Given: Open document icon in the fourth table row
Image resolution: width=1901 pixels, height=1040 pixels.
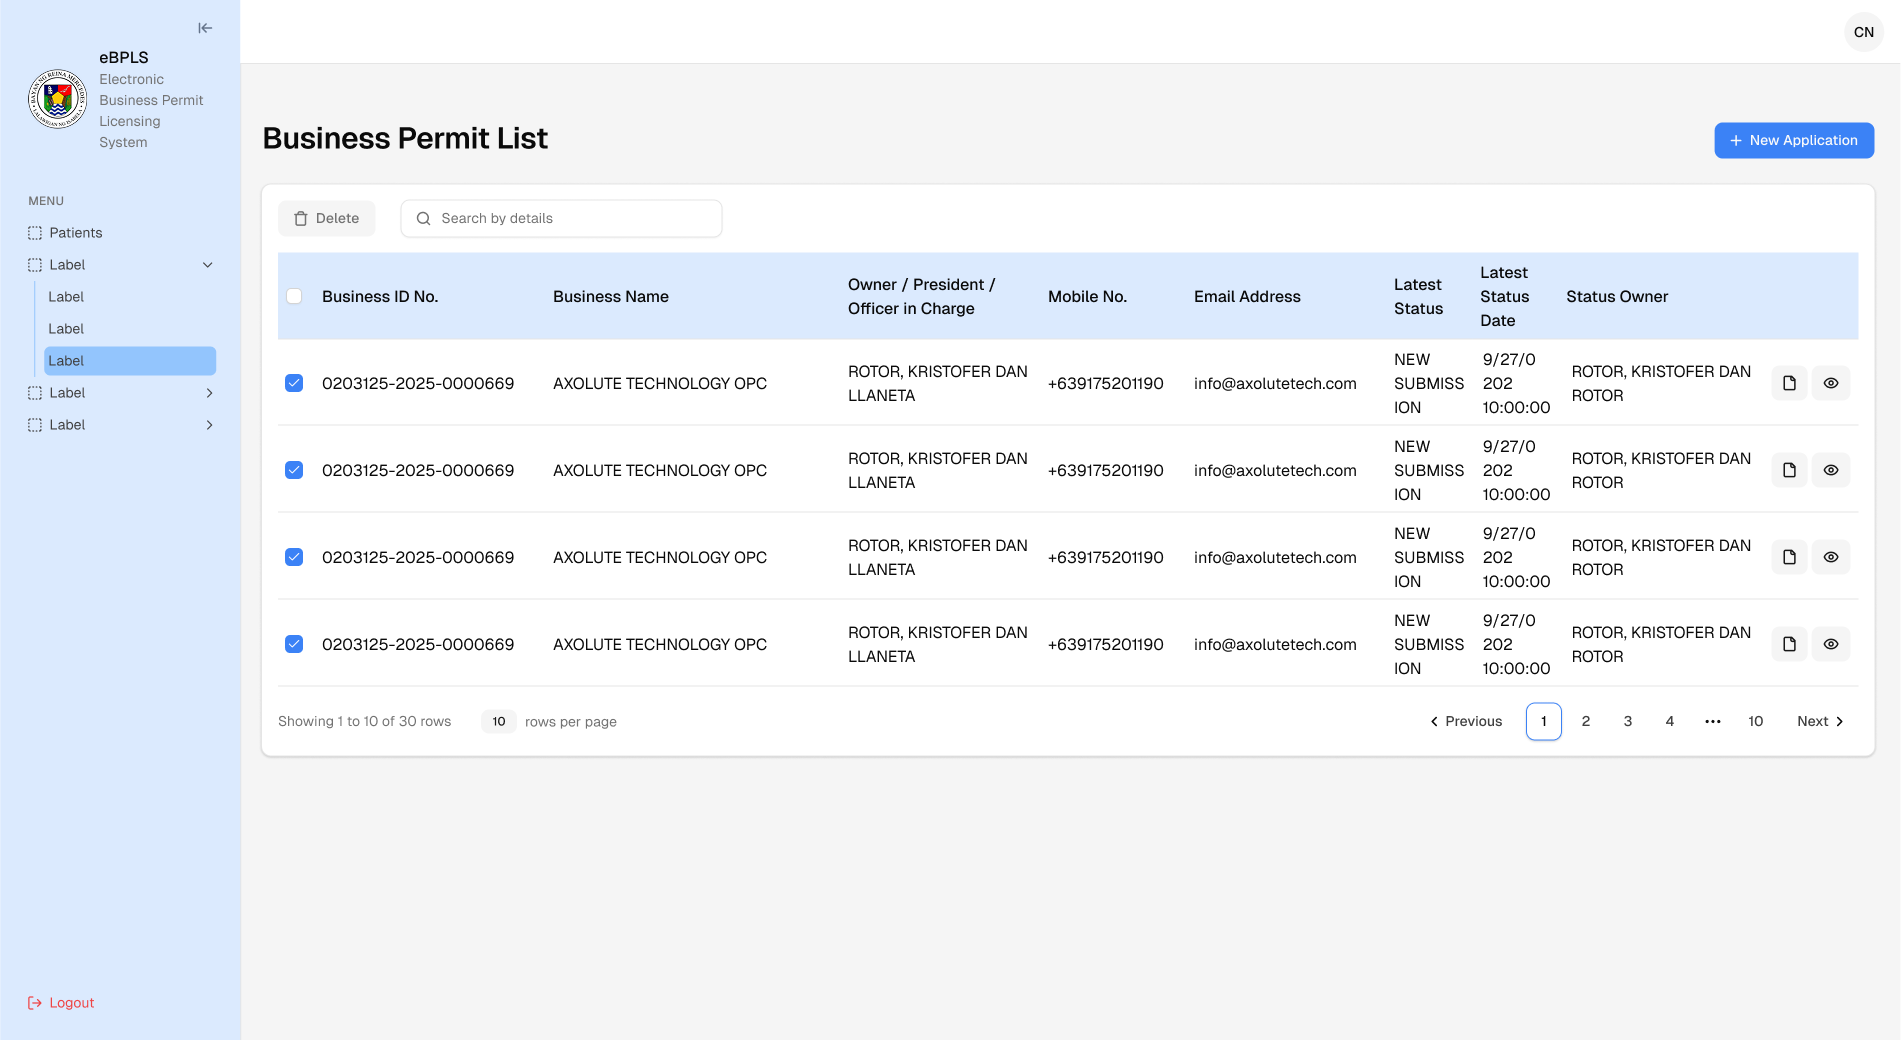Looking at the screenshot, I should 1789,644.
